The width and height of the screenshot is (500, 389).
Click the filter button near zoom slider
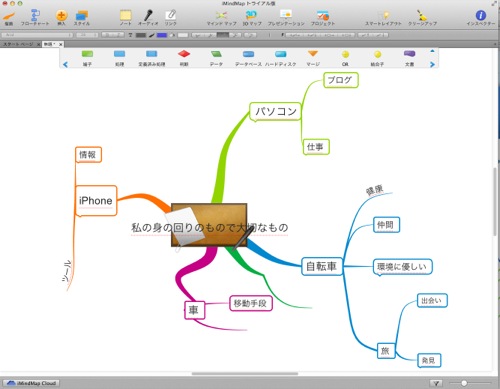[436, 383]
